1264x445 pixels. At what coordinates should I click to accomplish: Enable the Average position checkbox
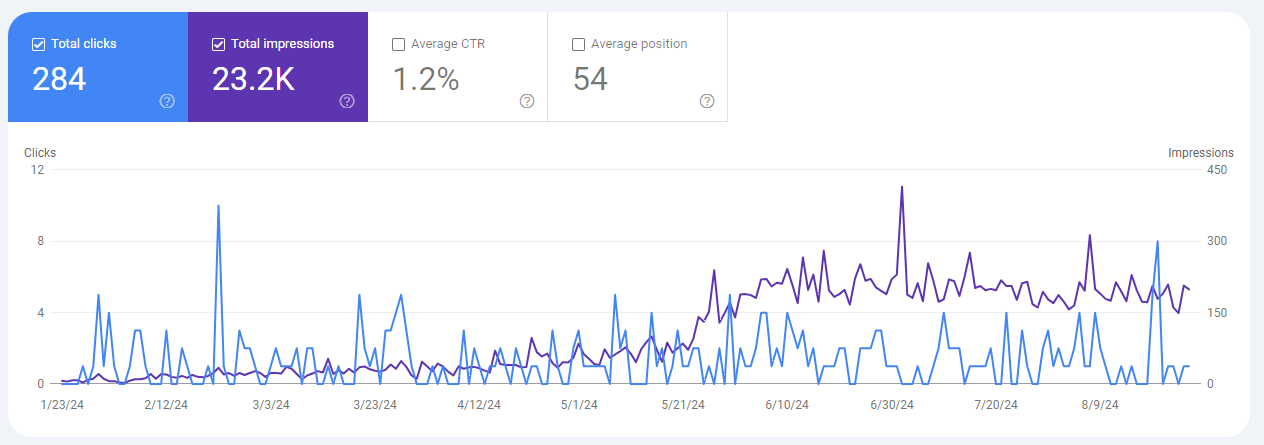click(578, 44)
